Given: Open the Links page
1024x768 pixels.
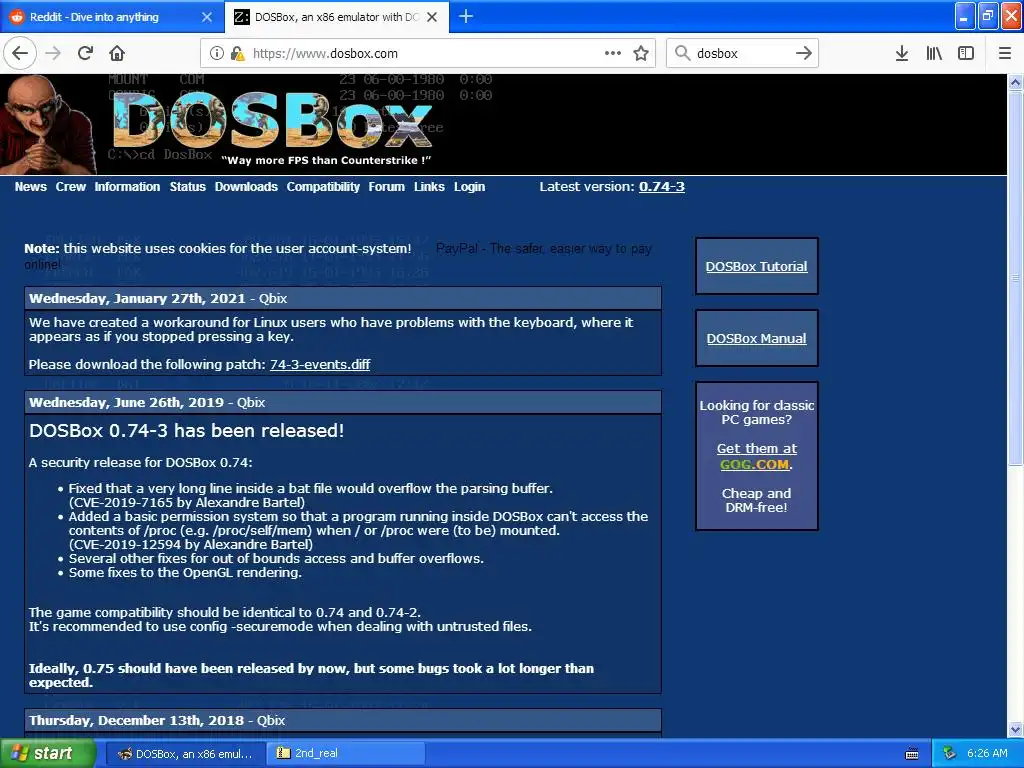Looking at the screenshot, I should (x=429, y=187).
